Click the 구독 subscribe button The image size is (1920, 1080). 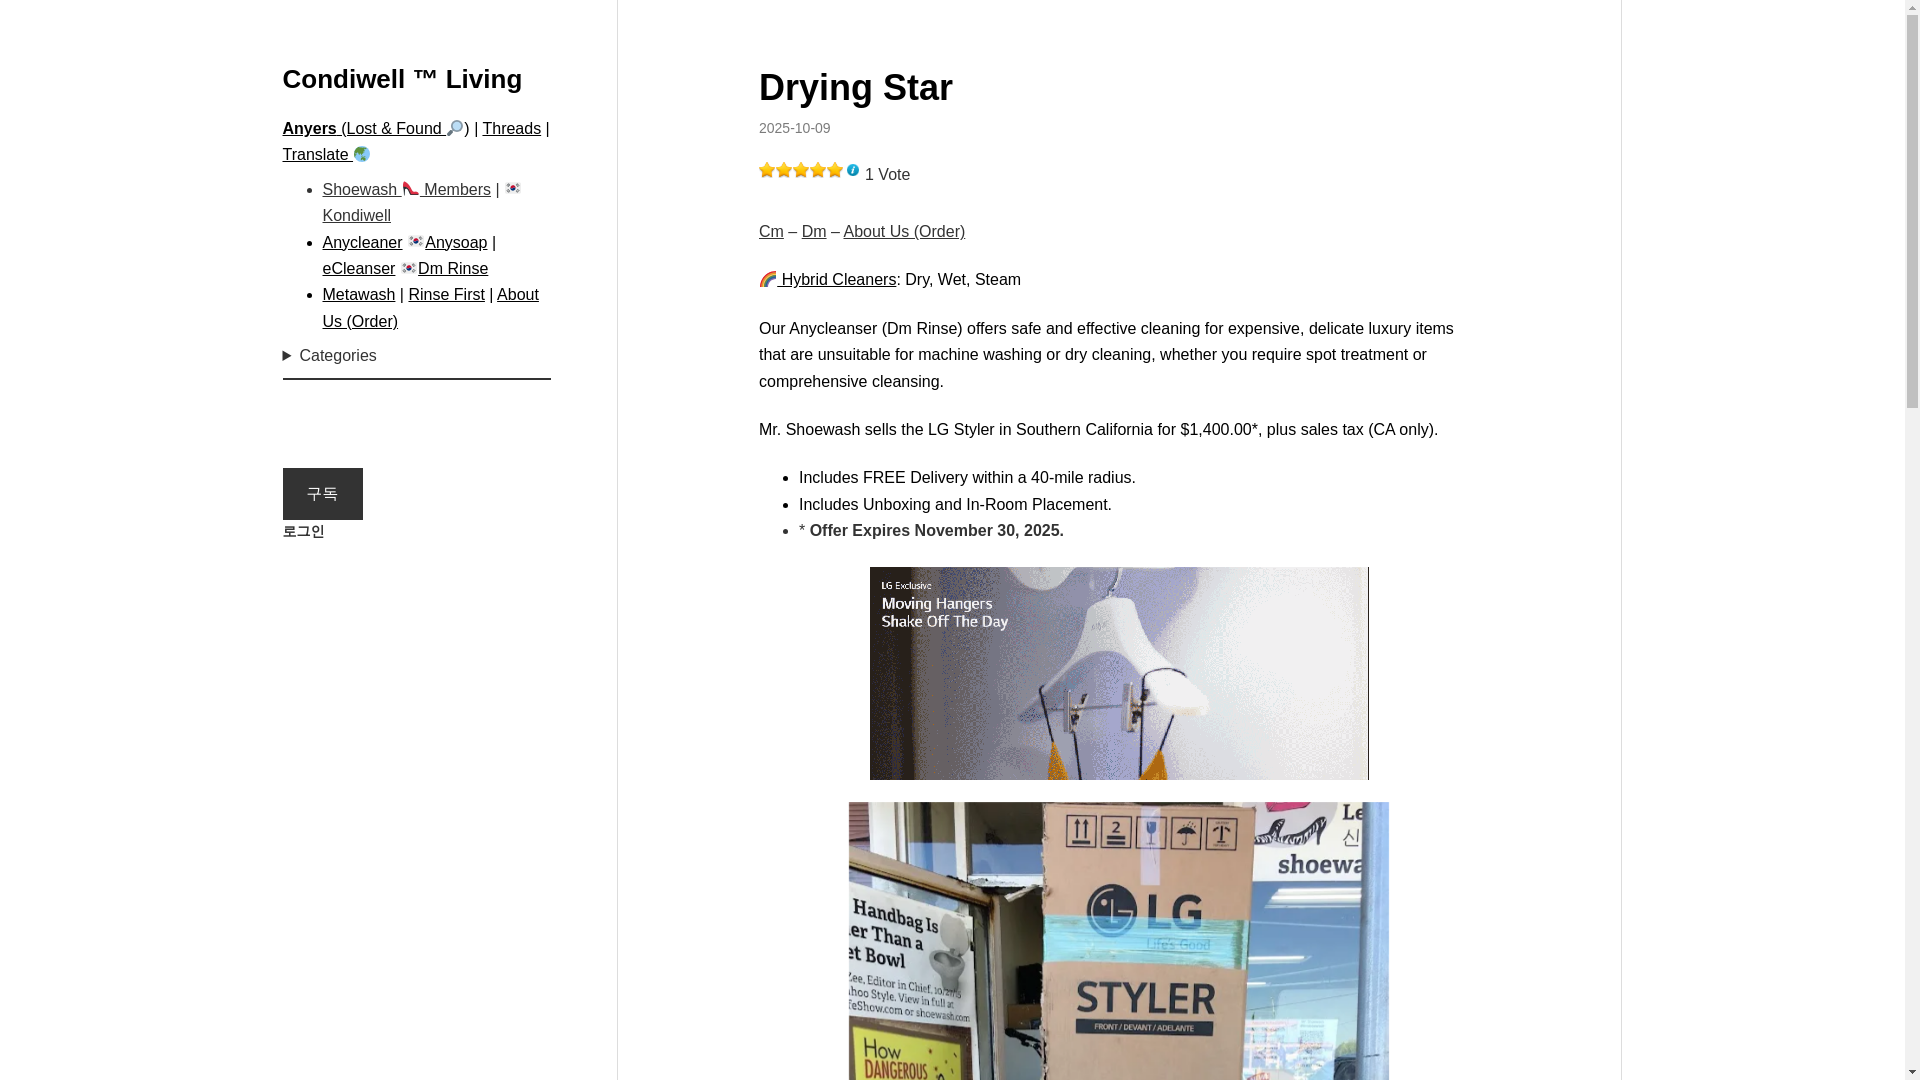point(323,494)
